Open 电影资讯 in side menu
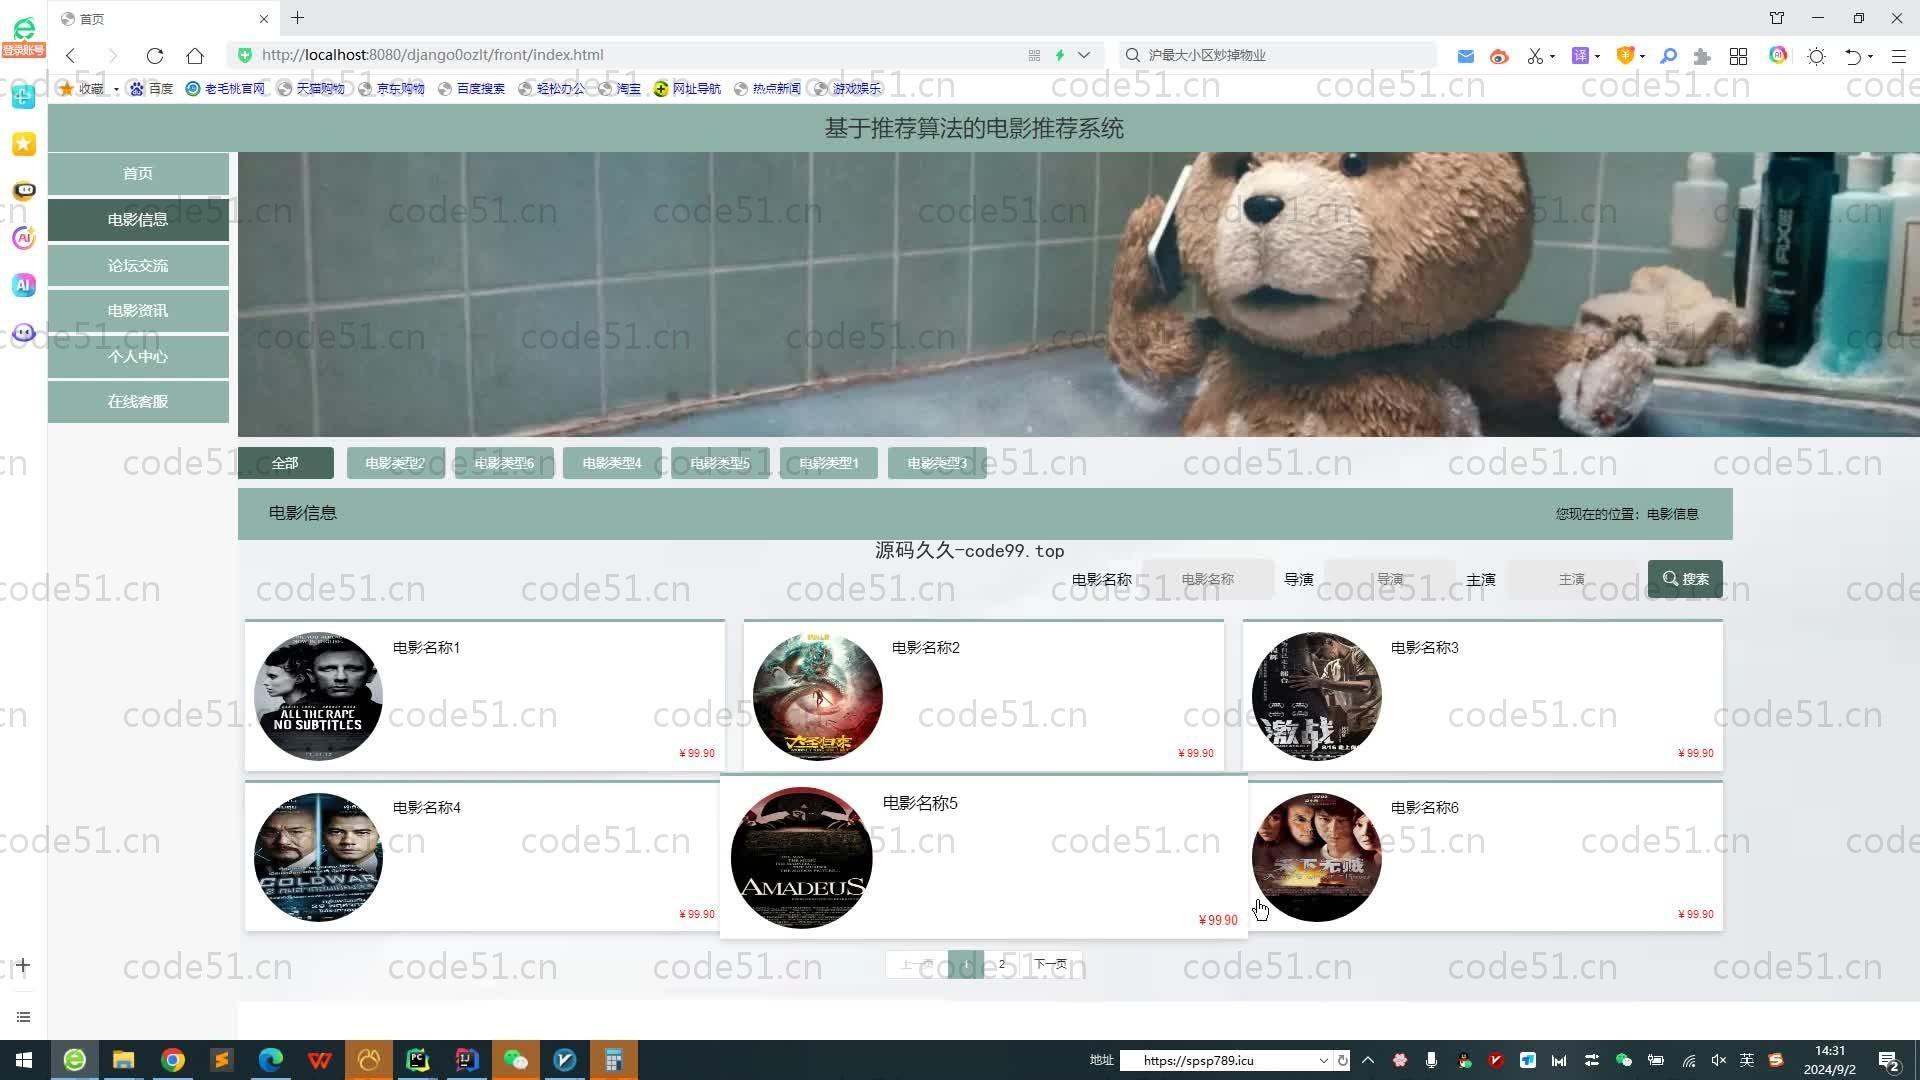1920x1080 pixels. [x=138, y=311]
